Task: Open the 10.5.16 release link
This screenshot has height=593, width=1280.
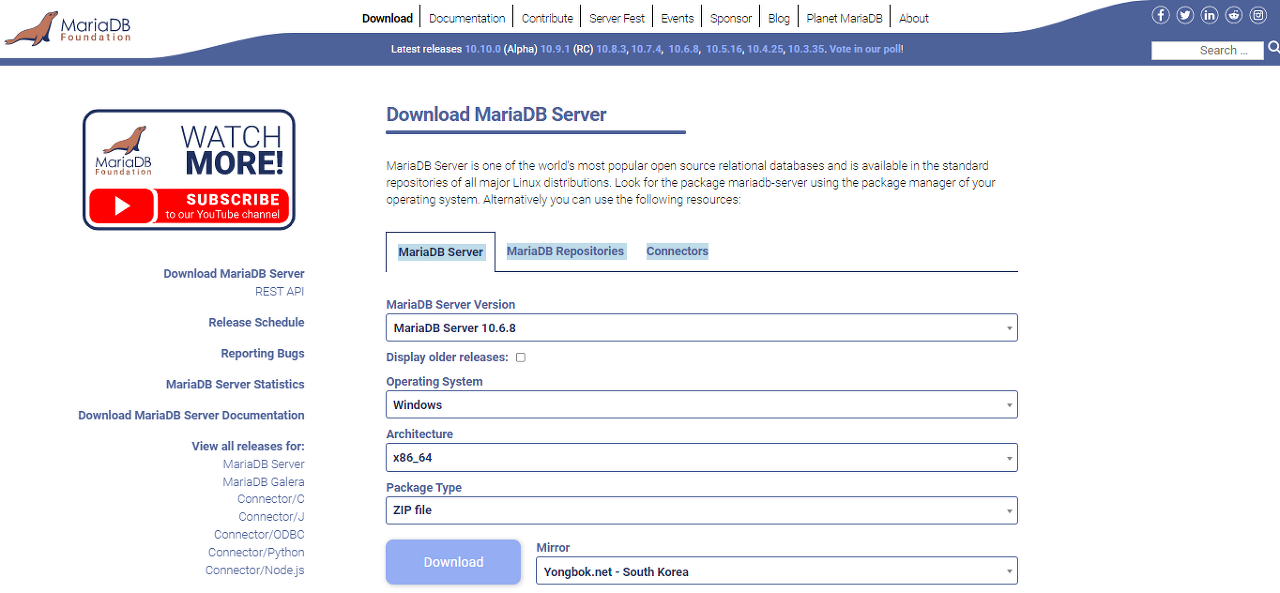Action: tap(724, 49)
